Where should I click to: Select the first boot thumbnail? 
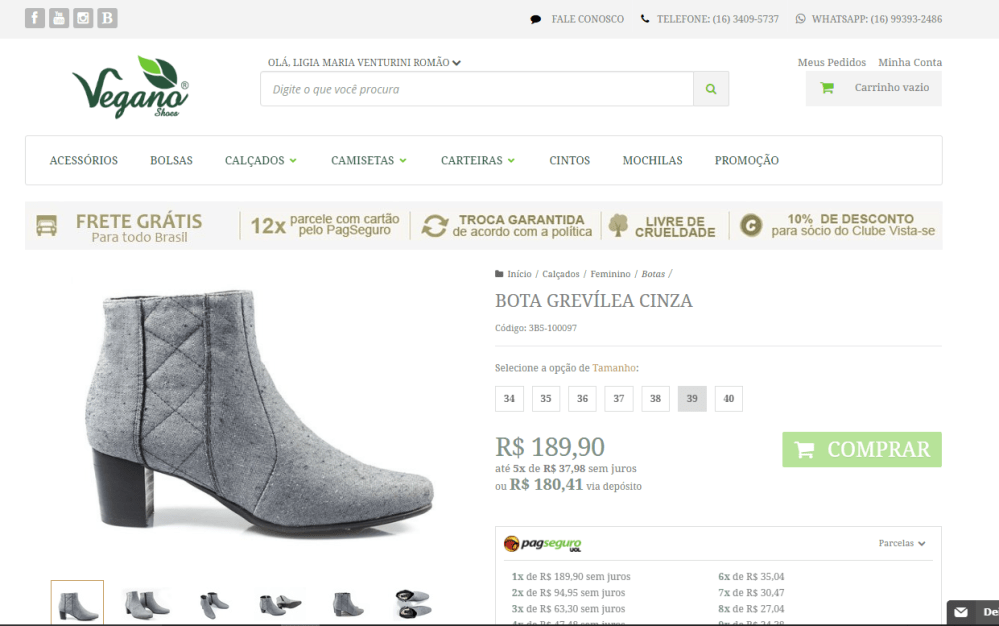pyautogui.click(x=77, y=603)
